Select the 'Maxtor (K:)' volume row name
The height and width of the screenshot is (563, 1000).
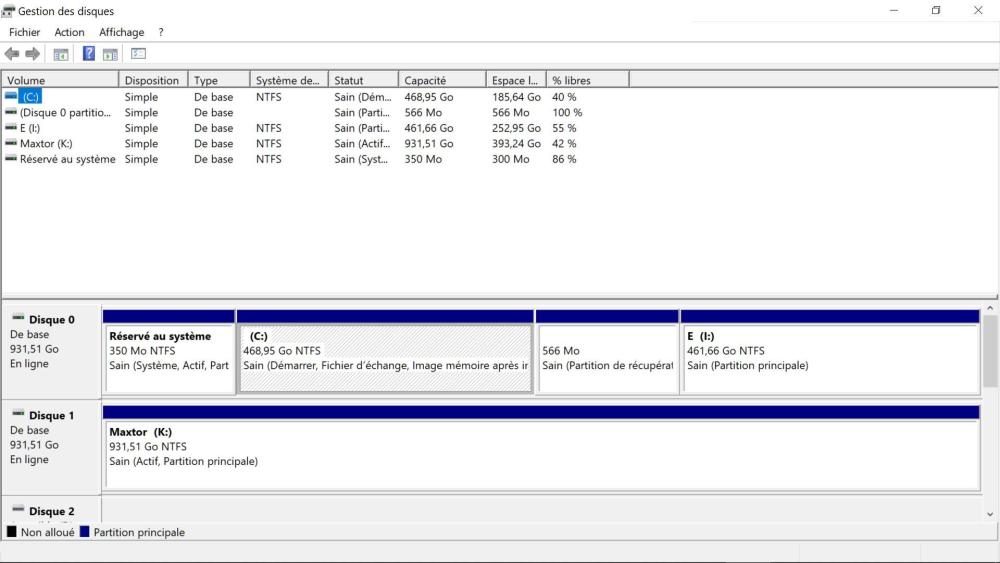tap(46, 143)
